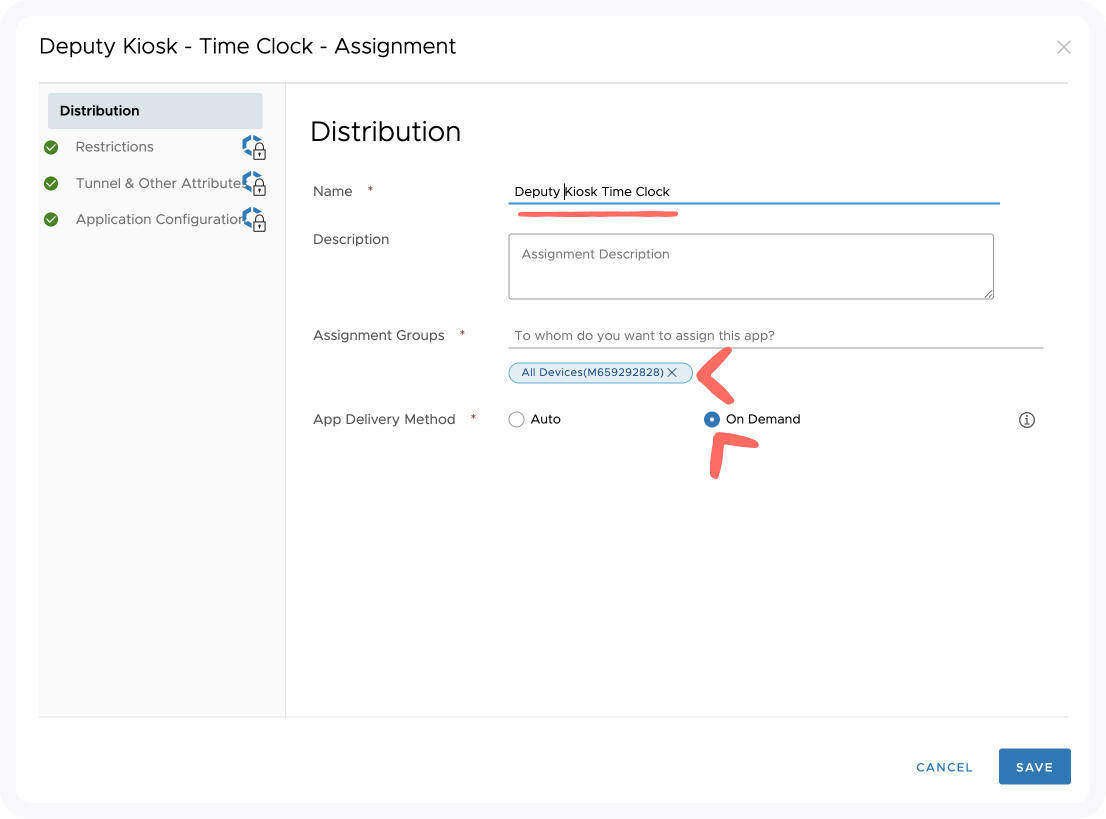Click the Description label
Image resolution: width=1106 pixels, height=819 pixels.
click(351, 239)
